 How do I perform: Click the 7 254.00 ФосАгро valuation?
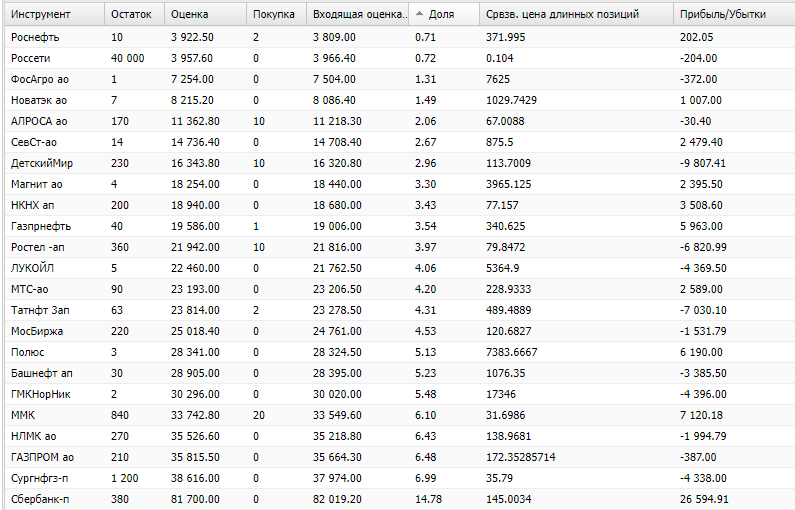(x=192, y=80)
